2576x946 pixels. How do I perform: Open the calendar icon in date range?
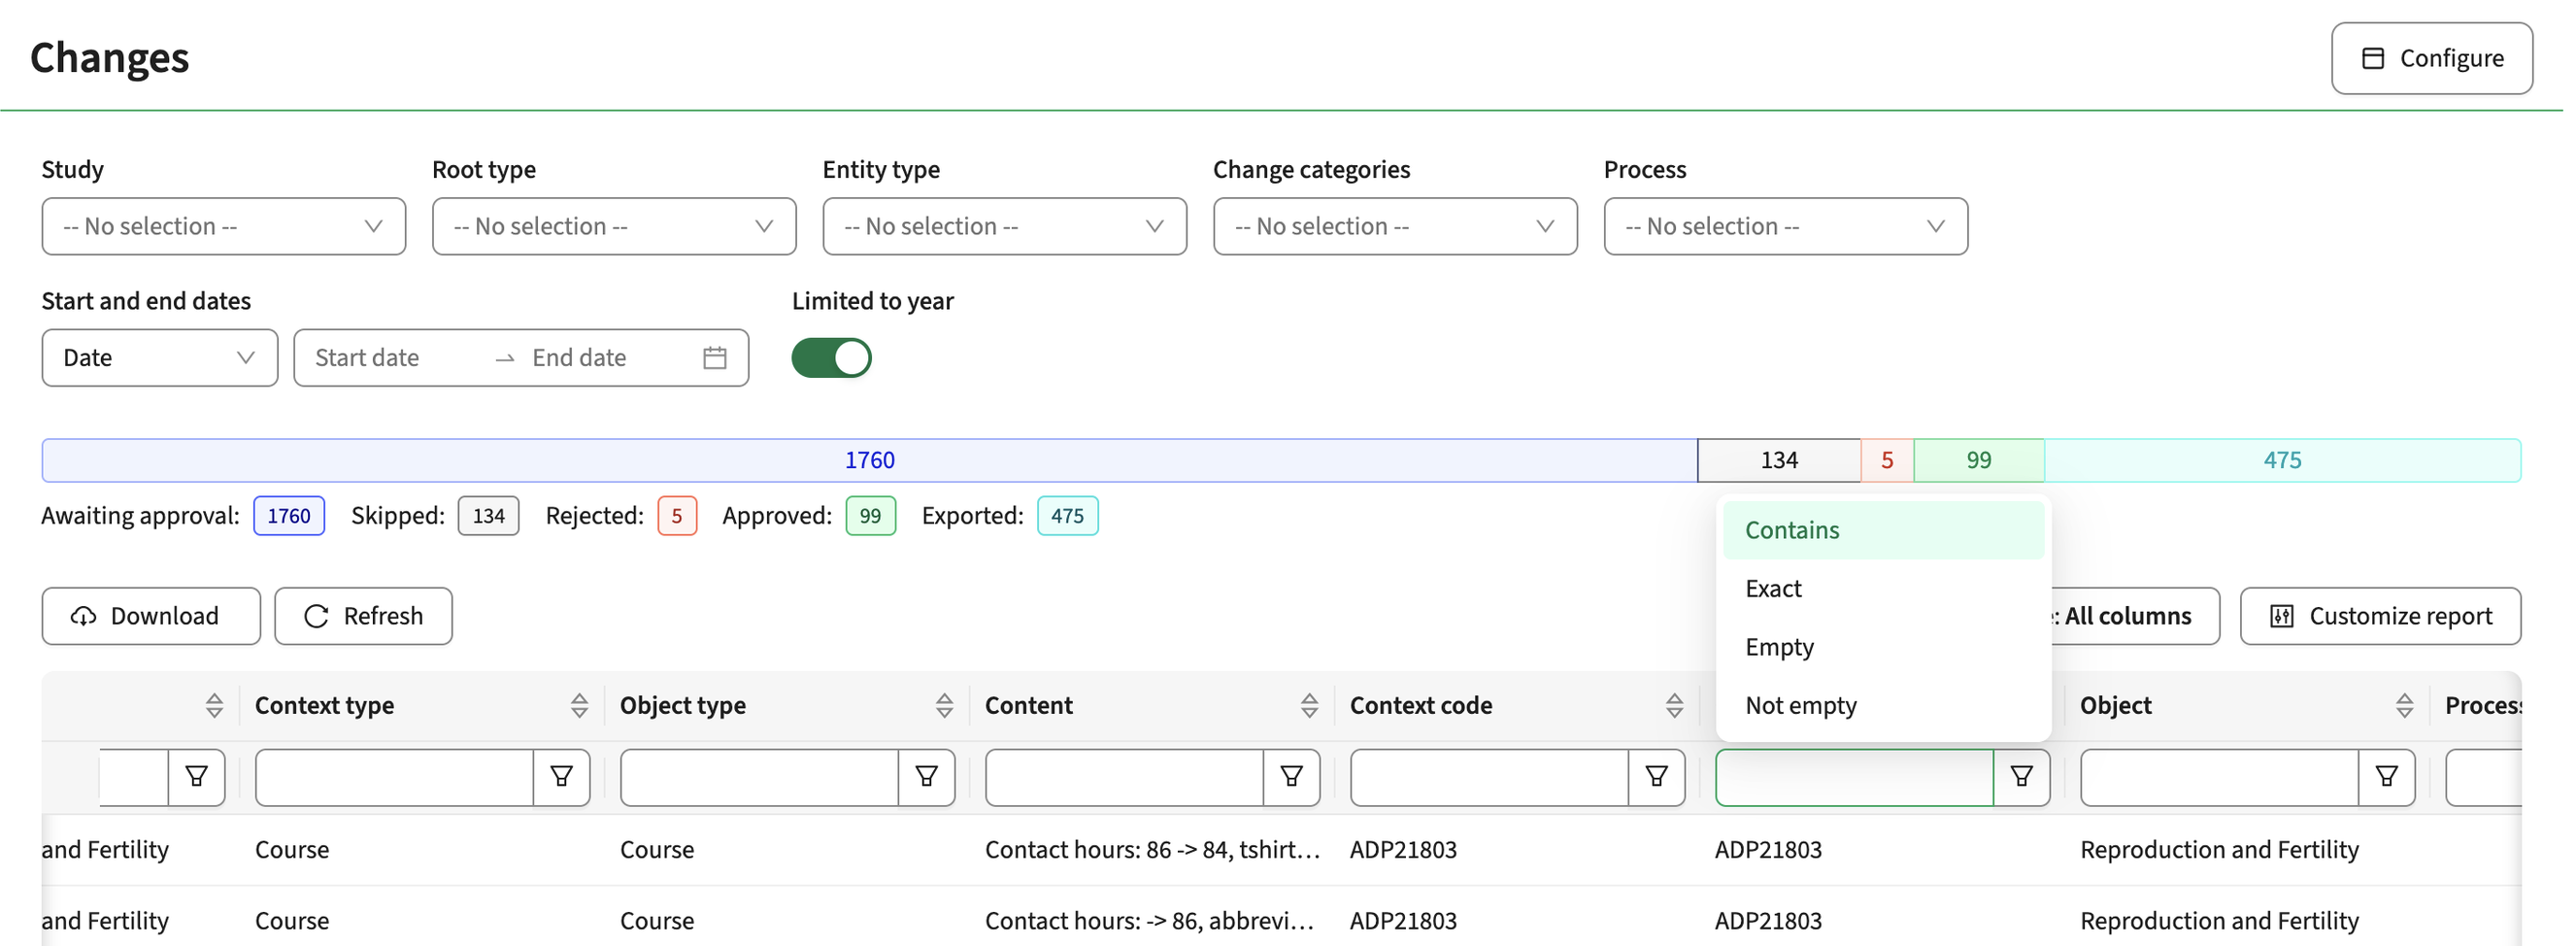click(714, 358)
